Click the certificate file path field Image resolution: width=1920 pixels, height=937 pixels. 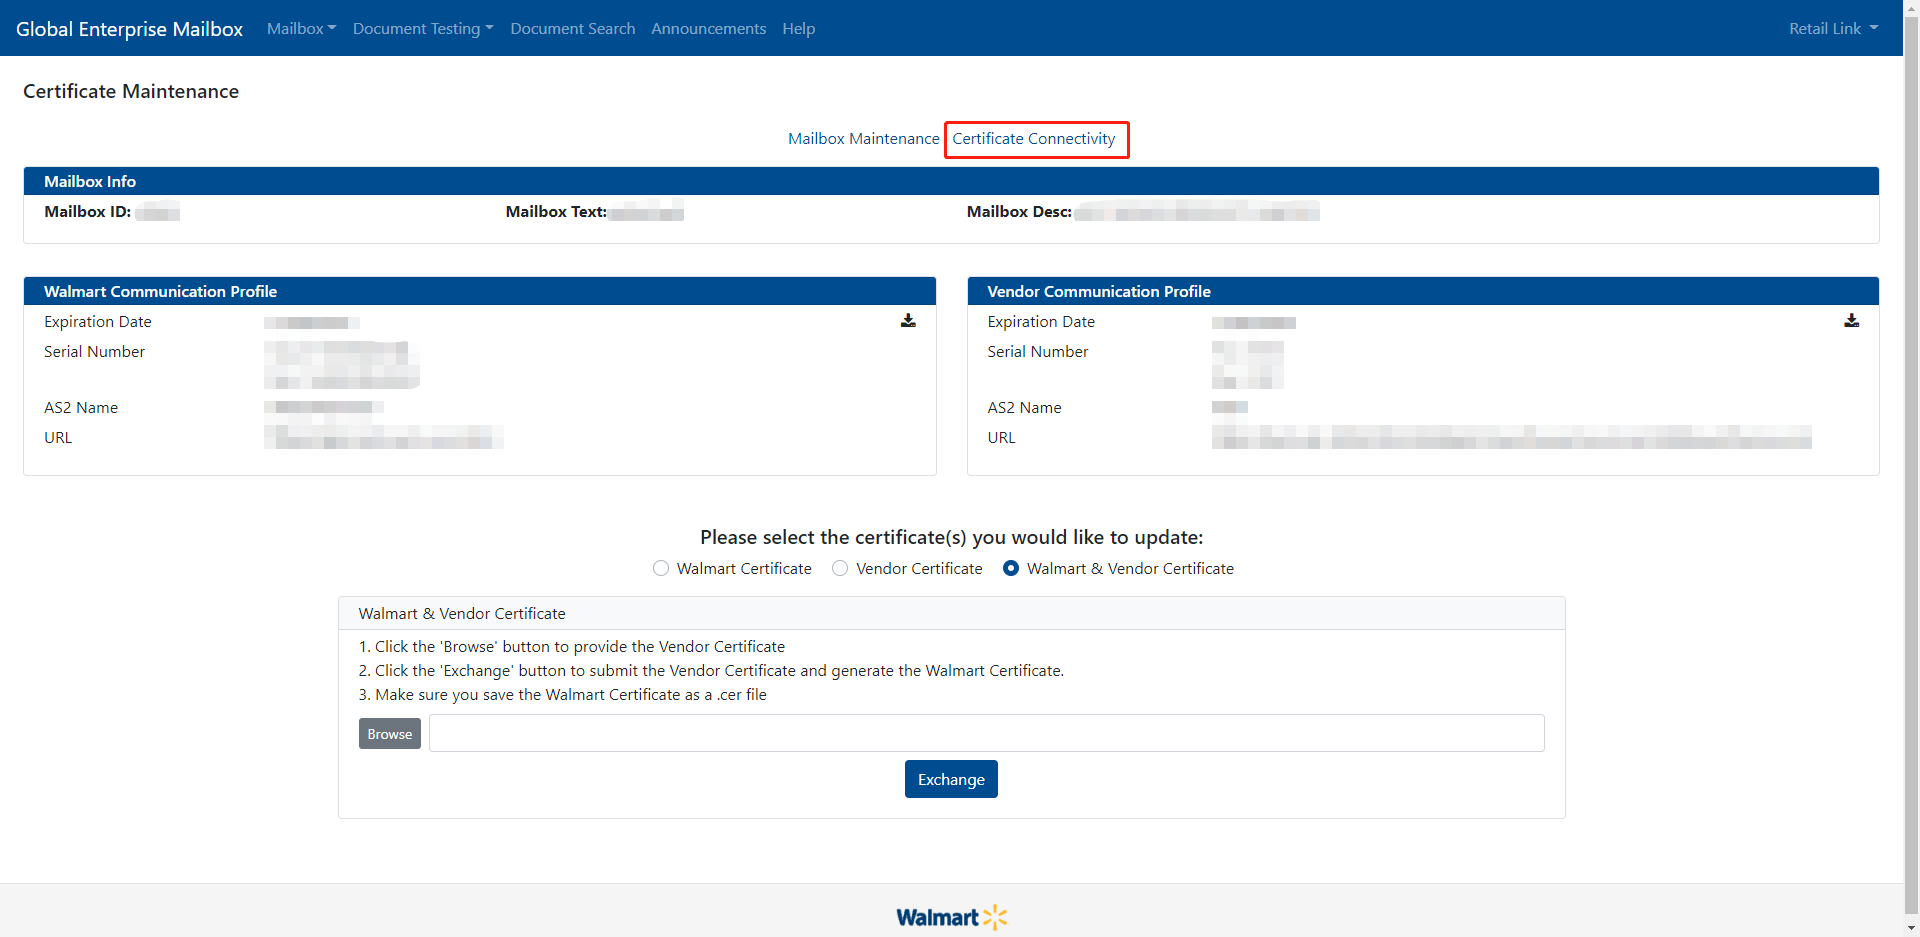point(987,733)
